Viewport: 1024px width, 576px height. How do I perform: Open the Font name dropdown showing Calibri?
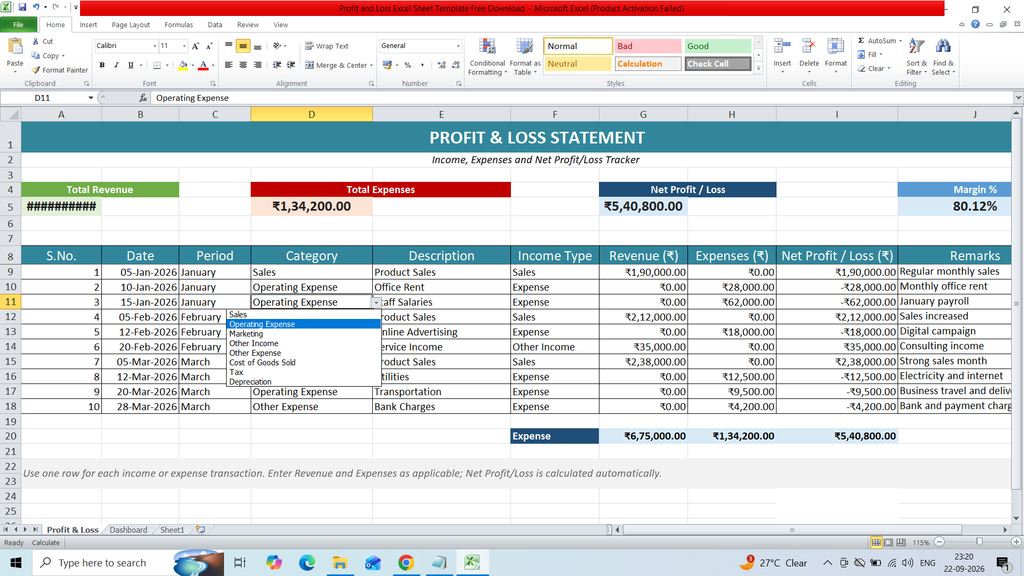click(x=155, y=46)
